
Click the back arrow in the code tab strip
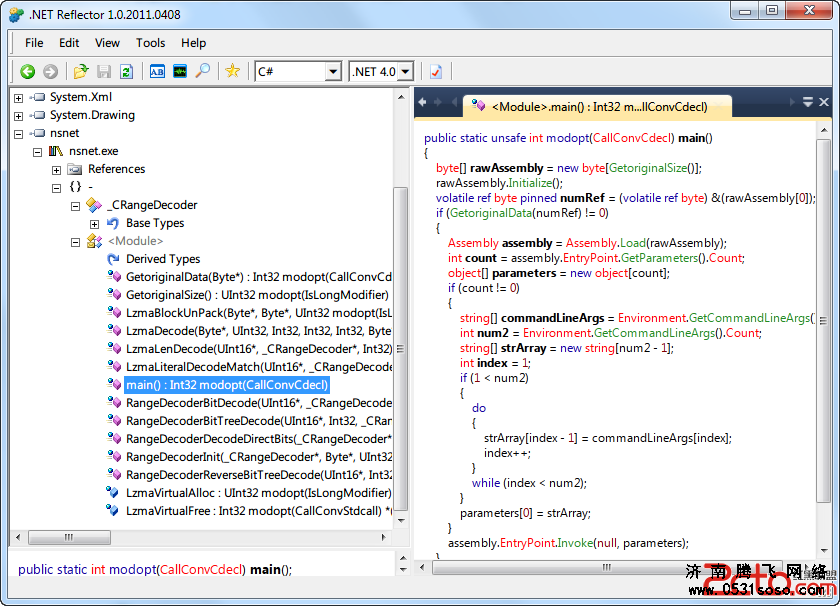[x=422, y=102]
